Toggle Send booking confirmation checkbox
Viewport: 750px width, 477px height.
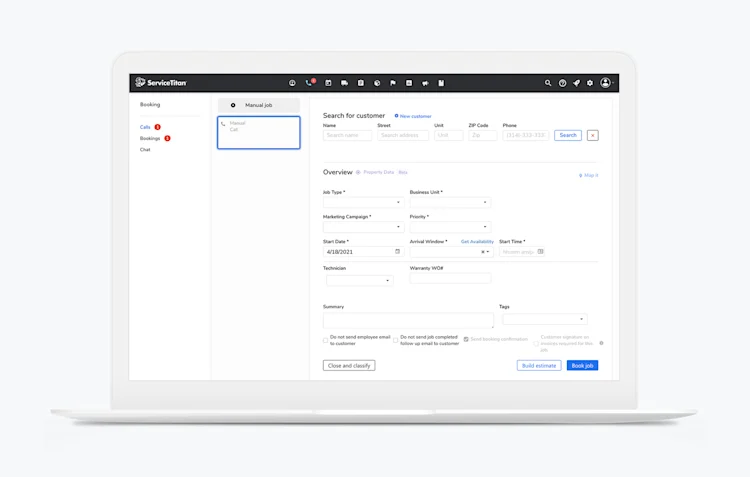pyautogui.click(x=466, y=339)
